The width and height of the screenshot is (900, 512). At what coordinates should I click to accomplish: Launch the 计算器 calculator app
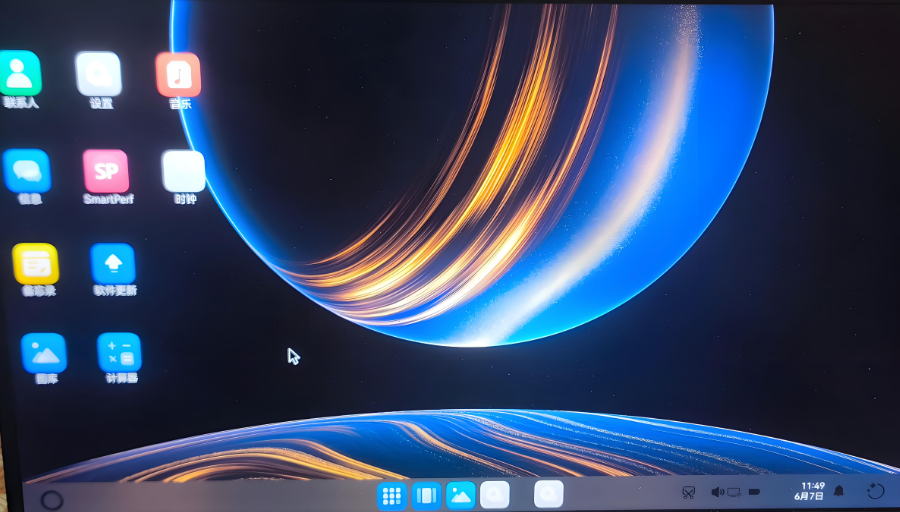119,352
